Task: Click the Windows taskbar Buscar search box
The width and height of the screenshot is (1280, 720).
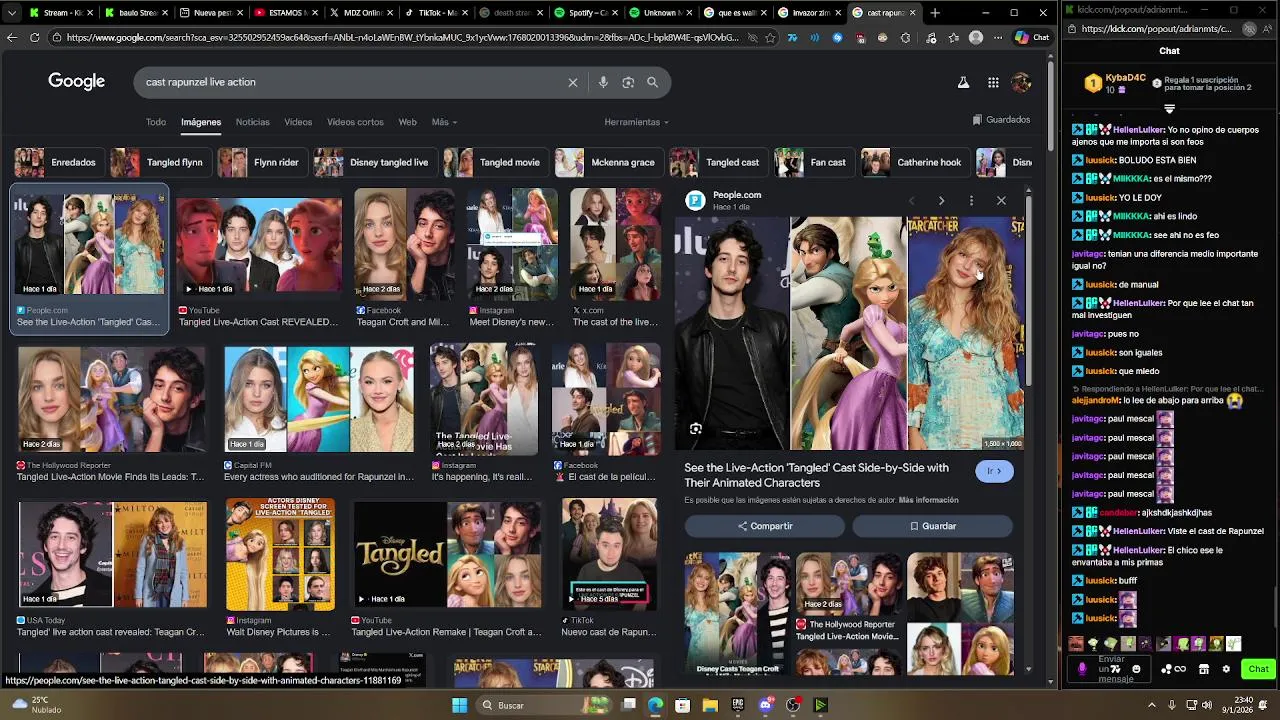Action: point(544,705)
